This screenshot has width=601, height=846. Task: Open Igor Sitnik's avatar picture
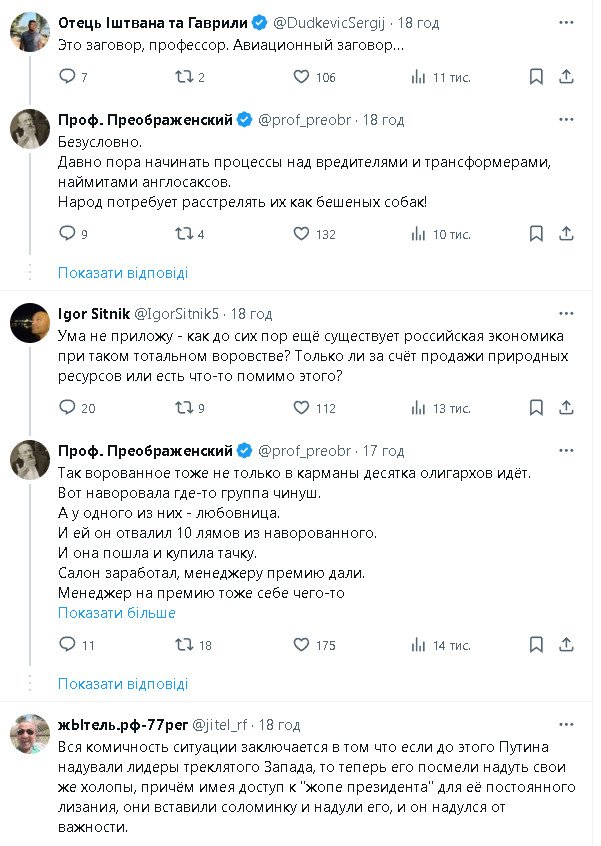(x=30, y=322)
